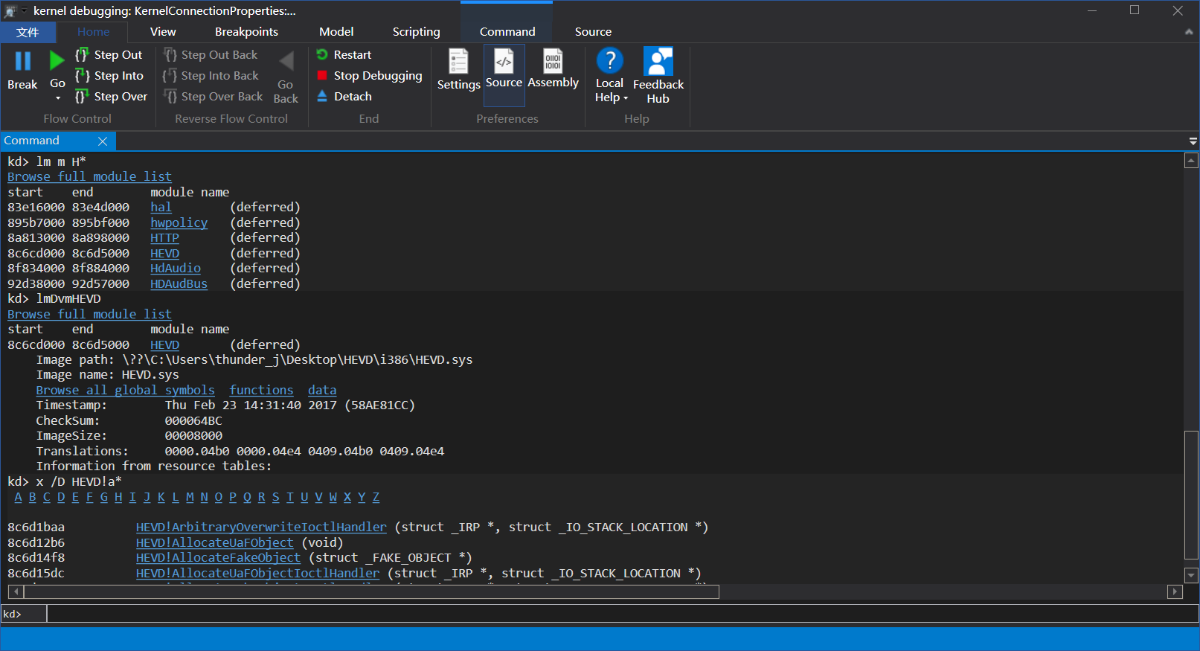Screen dimensions: 1200x651
Task: Click Step Over in Flow Control
Action: [x=111, y=97]
